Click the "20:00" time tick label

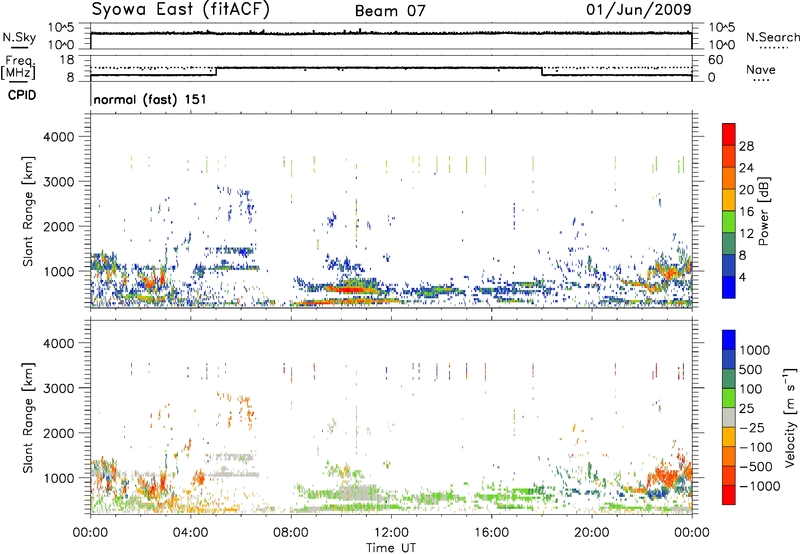[x=591, y=533]
